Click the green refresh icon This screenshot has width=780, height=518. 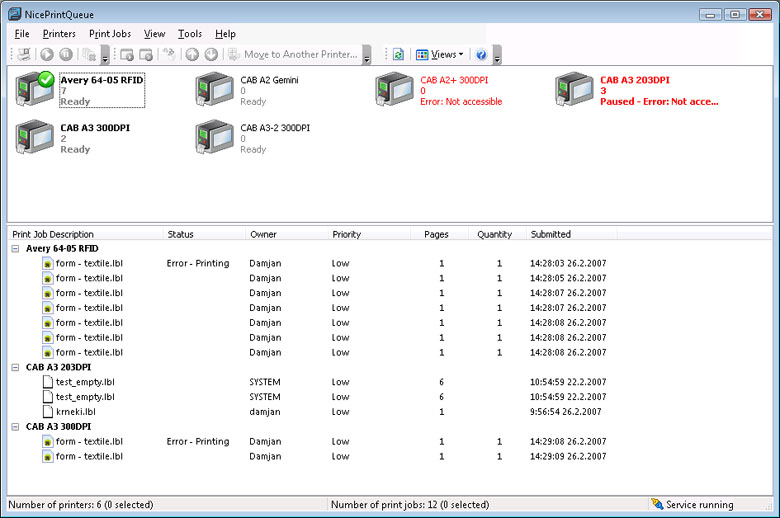398,54
